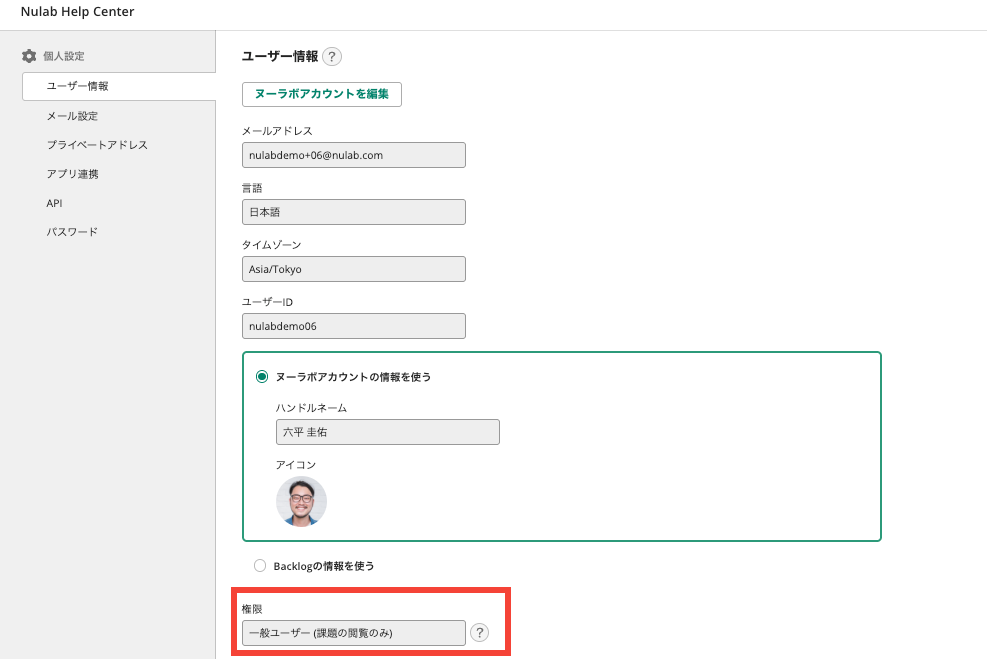Click the 個人設定 sidebar heading
This screenshot has width=987, height=659.
coord(64,56)
